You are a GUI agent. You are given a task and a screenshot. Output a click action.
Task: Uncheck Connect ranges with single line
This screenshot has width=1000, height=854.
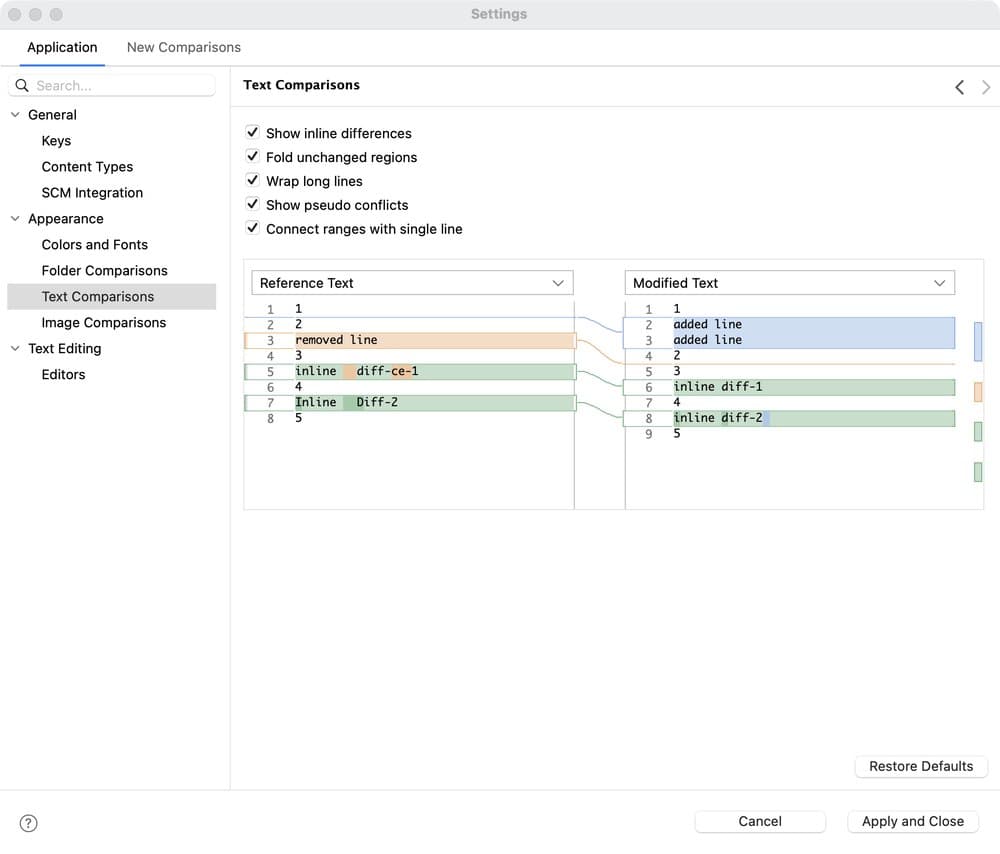(x=253, y=228)
